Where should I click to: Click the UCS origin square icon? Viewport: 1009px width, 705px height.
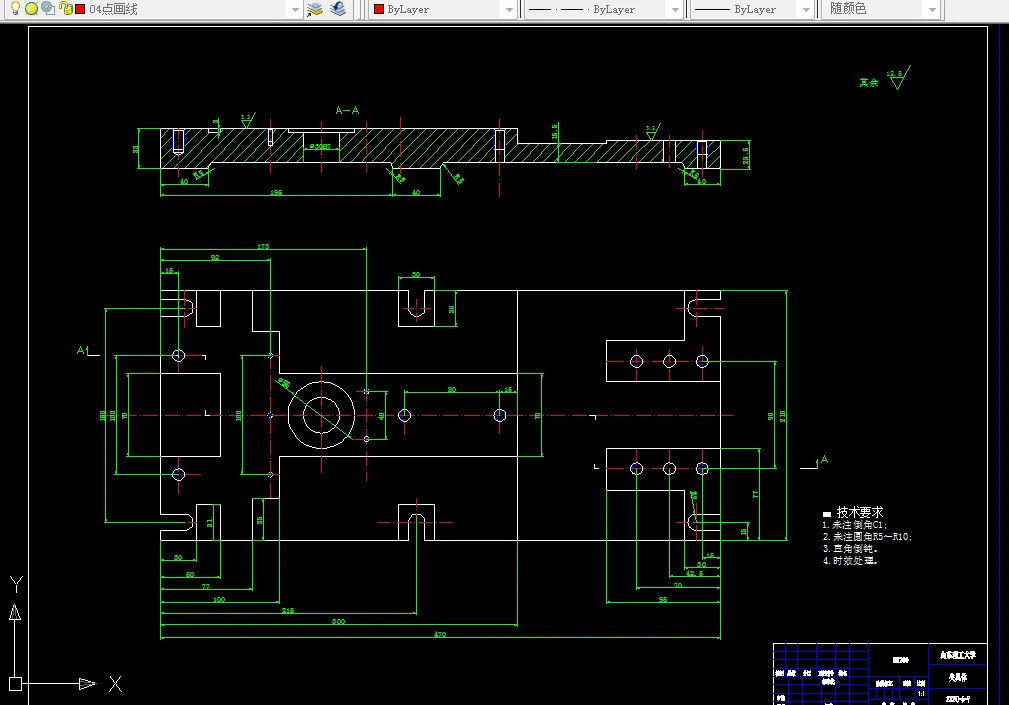click(x=15, y=684)
